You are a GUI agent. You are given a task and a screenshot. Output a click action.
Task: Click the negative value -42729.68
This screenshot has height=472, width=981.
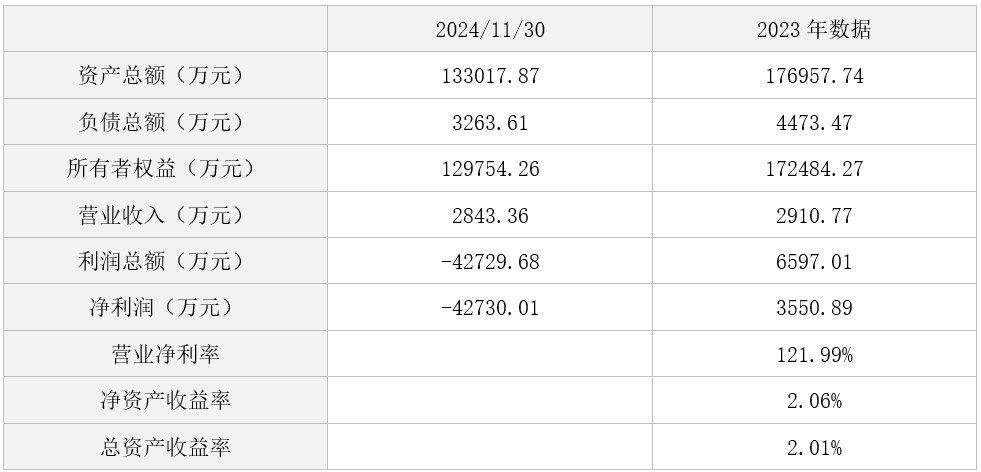[x=490, y=261]
